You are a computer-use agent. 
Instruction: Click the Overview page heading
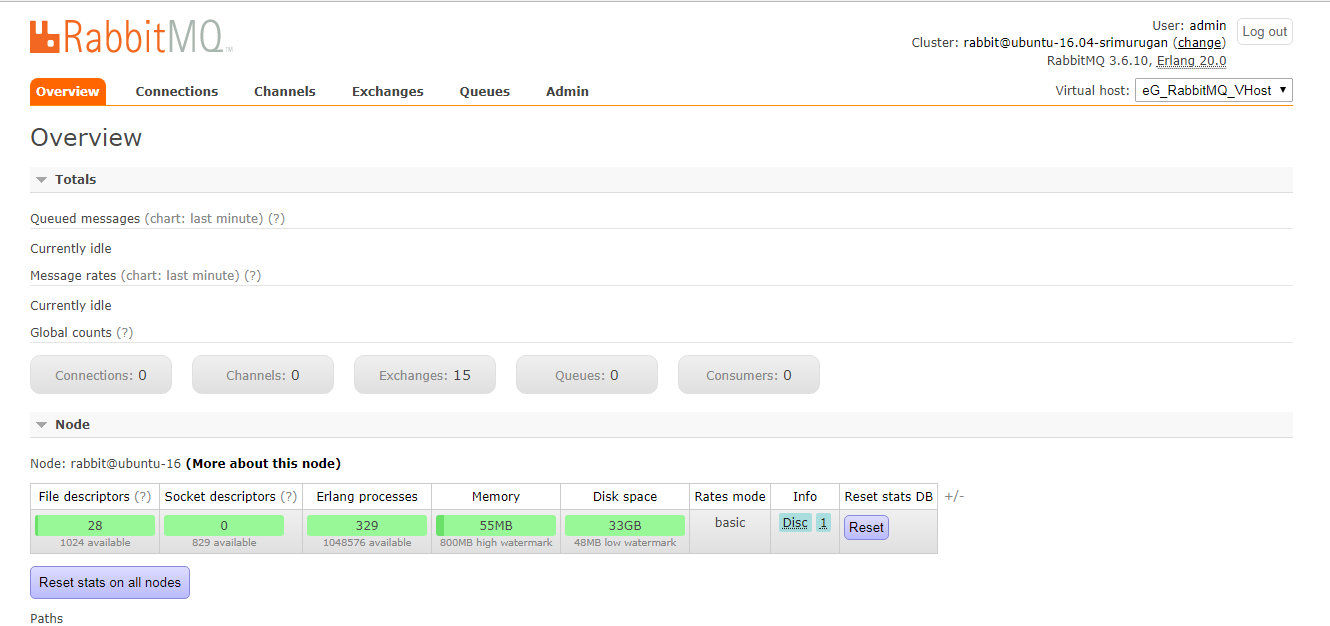click(x=86, y=138)
